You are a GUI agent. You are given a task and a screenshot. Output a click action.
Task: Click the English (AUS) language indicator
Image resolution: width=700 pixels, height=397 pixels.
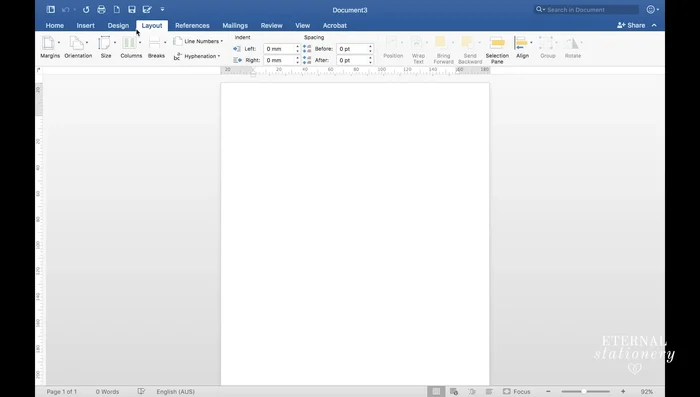tap(175, 392)
